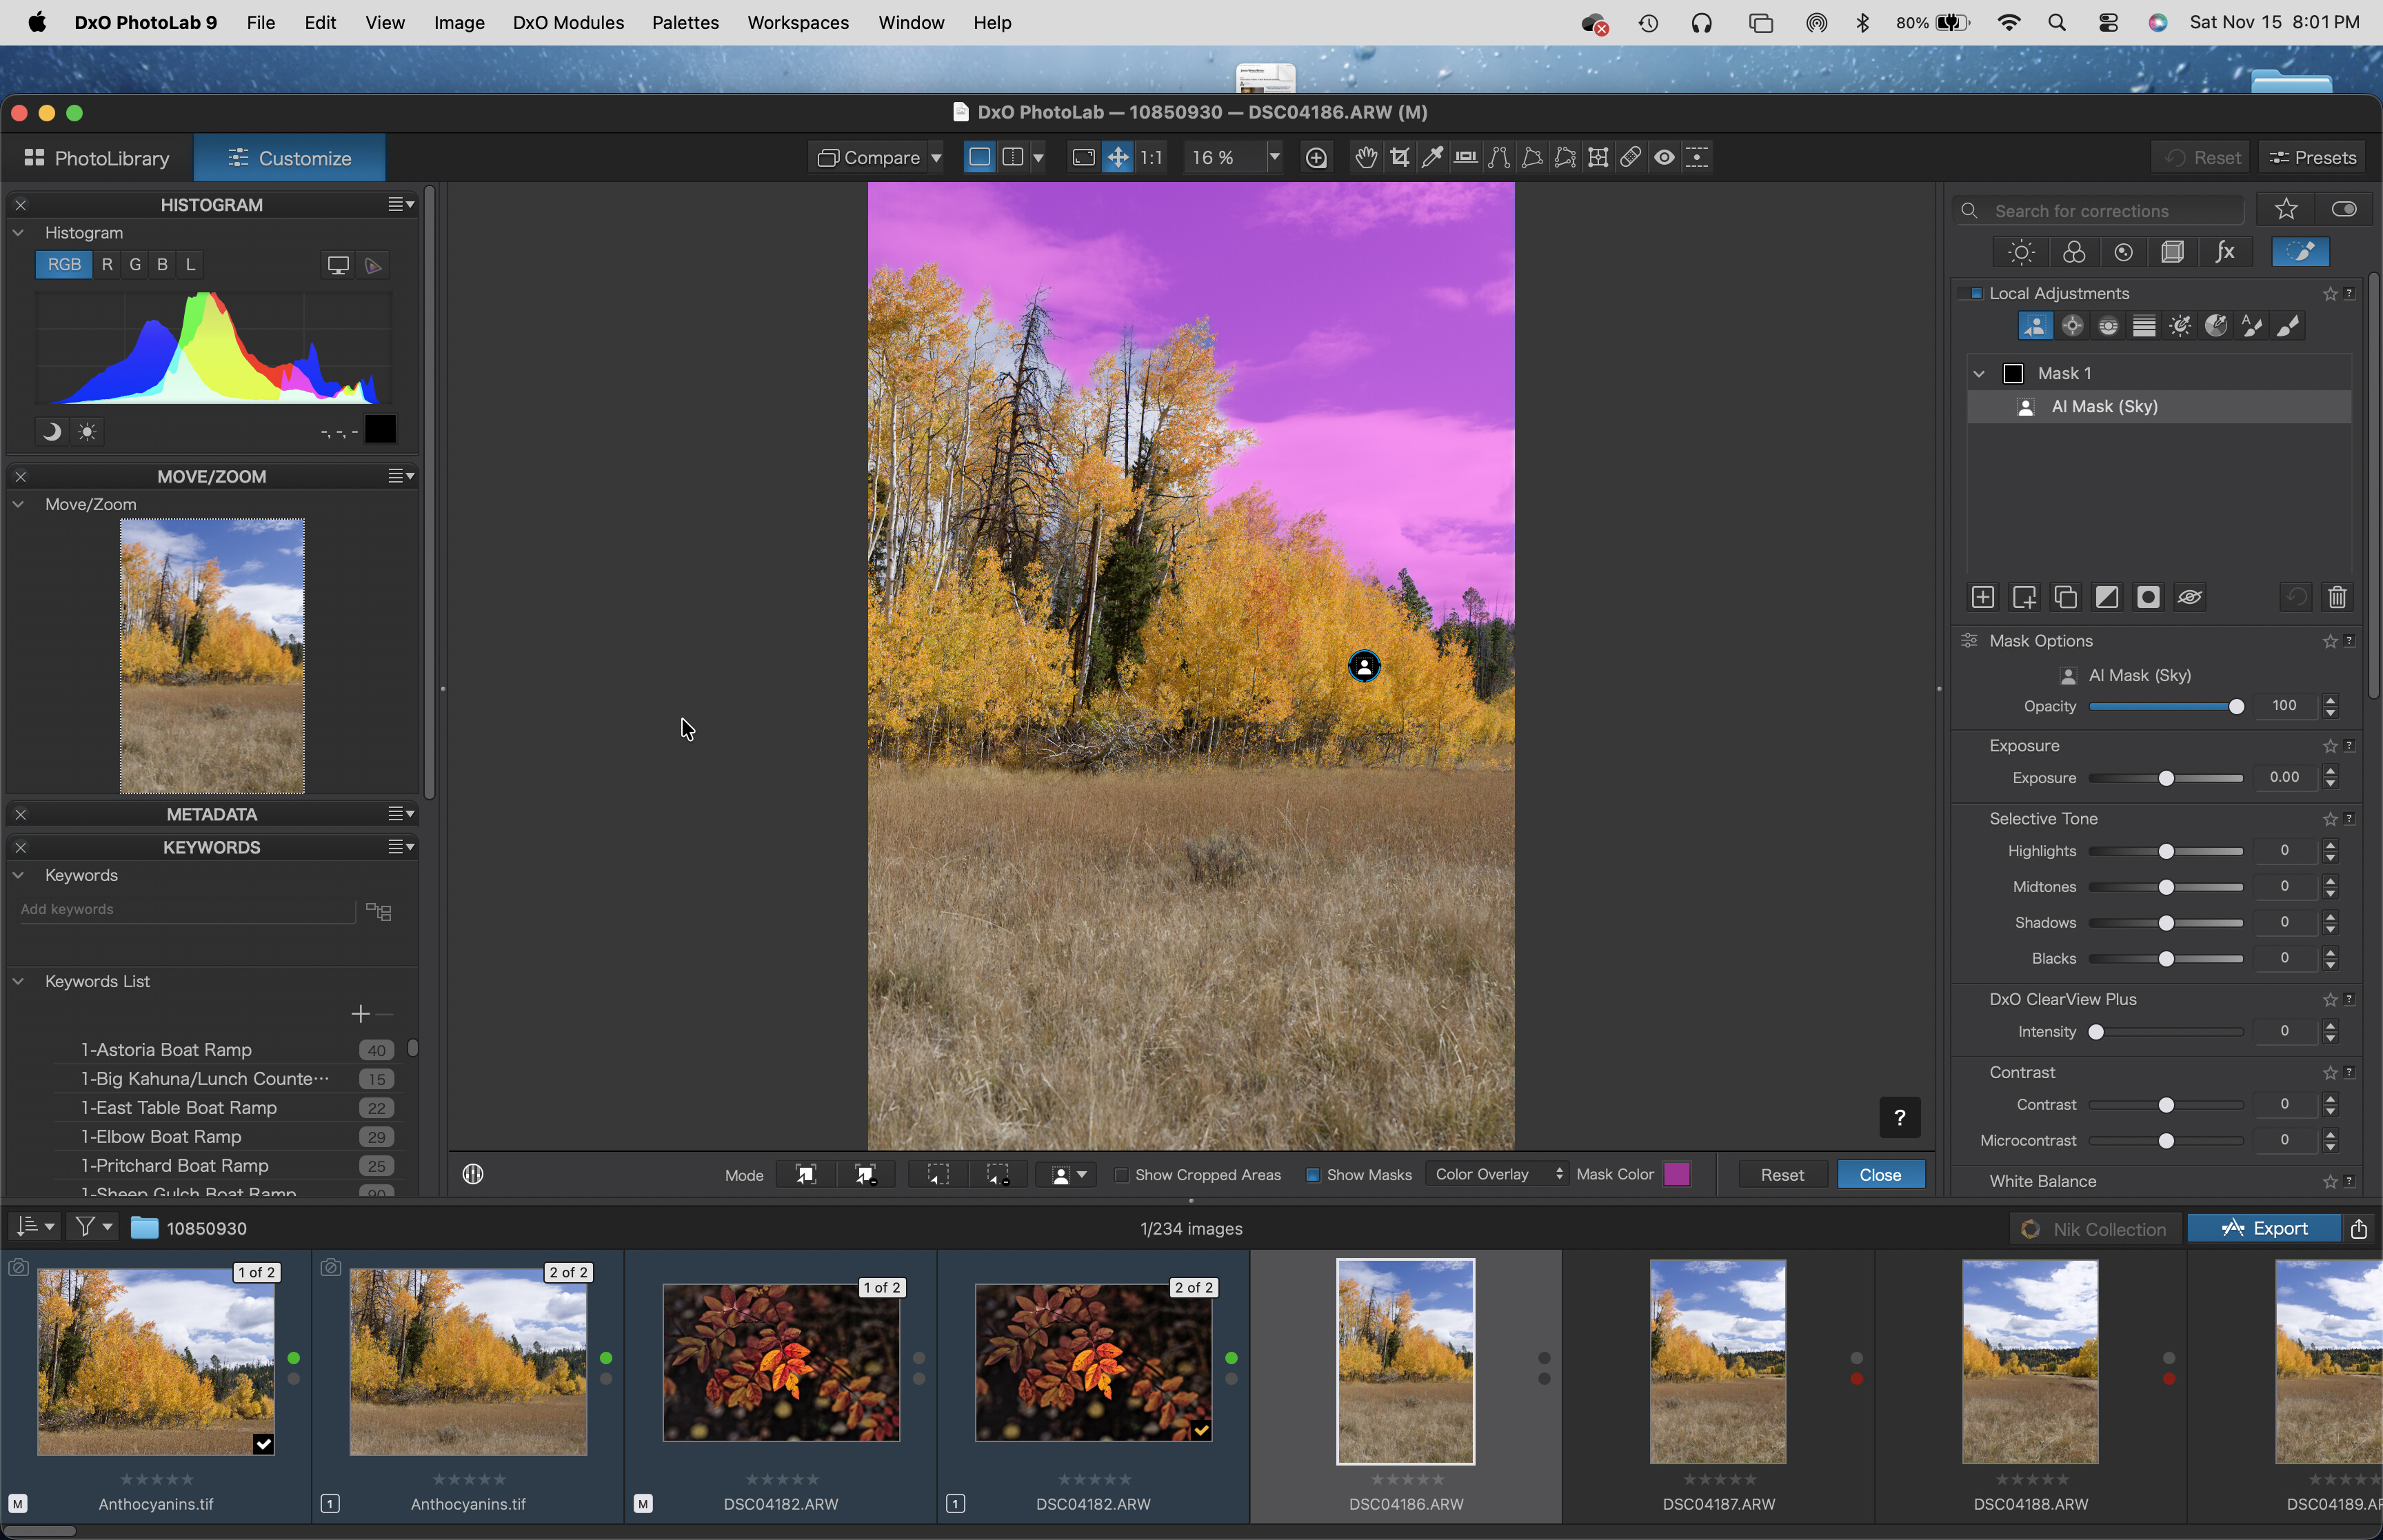Image resolution: width=2383 pixels, height=1540 pixels.
Task: Collapse the Mask 1 group chevron
Action: pyautogui.click(x=1978, y=373)
